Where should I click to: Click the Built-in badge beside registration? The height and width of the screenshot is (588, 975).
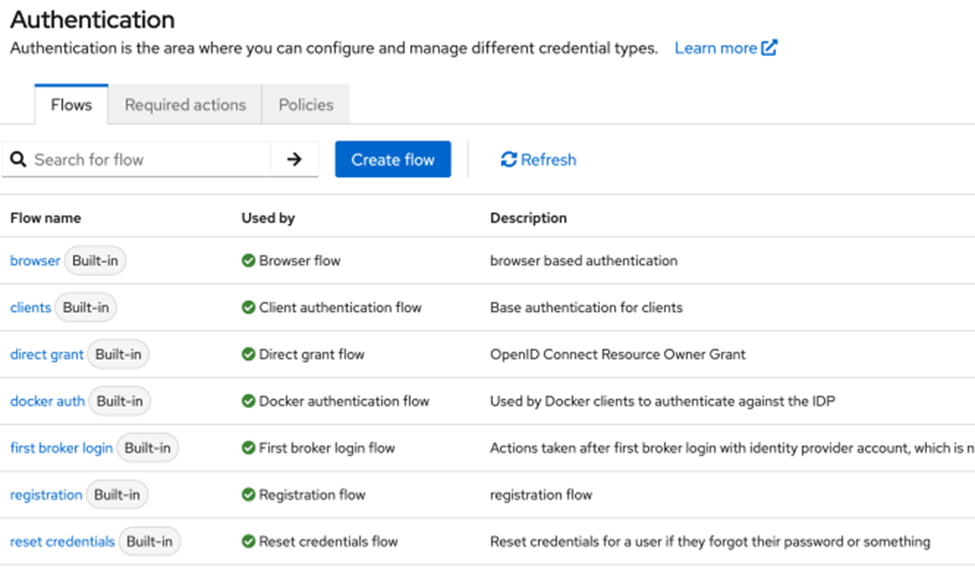pyautogui.click(x=117, y=495)
